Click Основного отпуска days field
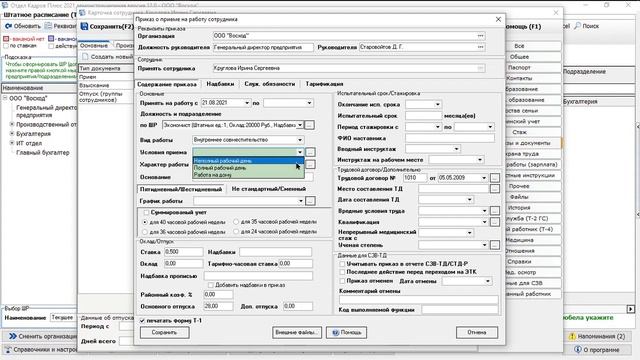This screenshot has width=640, height=360. click(218, 306)
